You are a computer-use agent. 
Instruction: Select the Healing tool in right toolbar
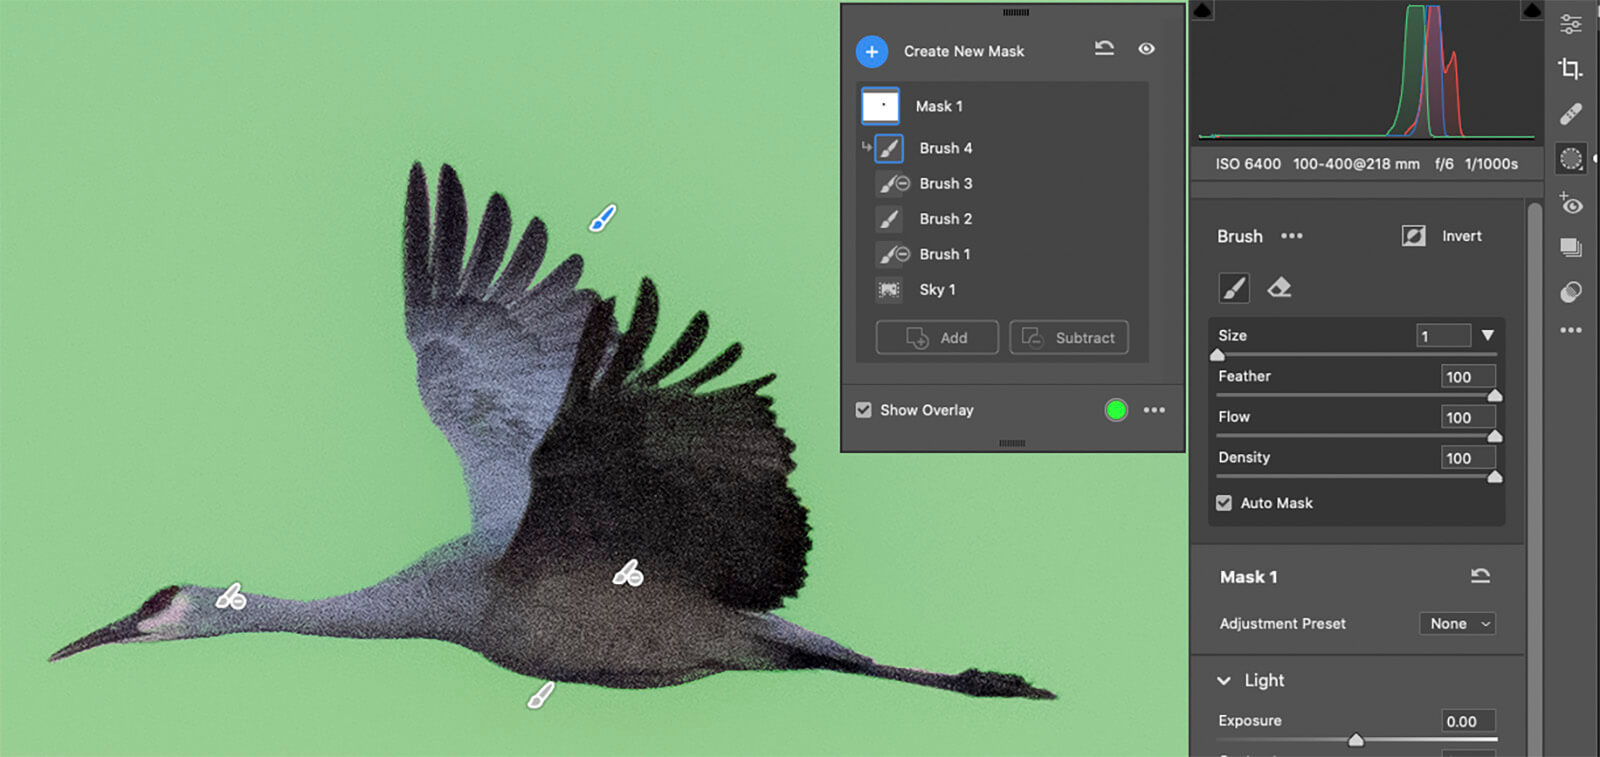[1570, 114]
